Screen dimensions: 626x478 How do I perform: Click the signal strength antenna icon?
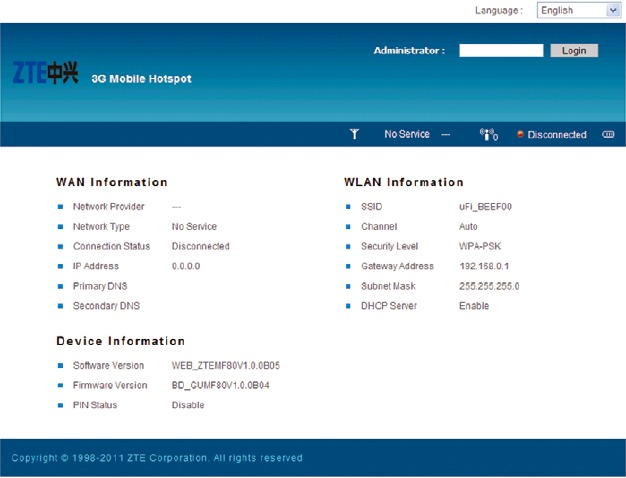pyautogui.click(x=354, y=134)
